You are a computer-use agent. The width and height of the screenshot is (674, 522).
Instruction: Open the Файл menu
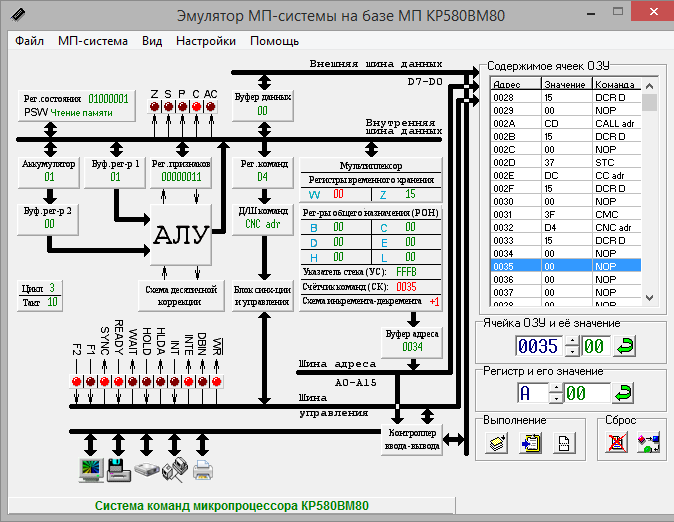(x=29, y=41)
